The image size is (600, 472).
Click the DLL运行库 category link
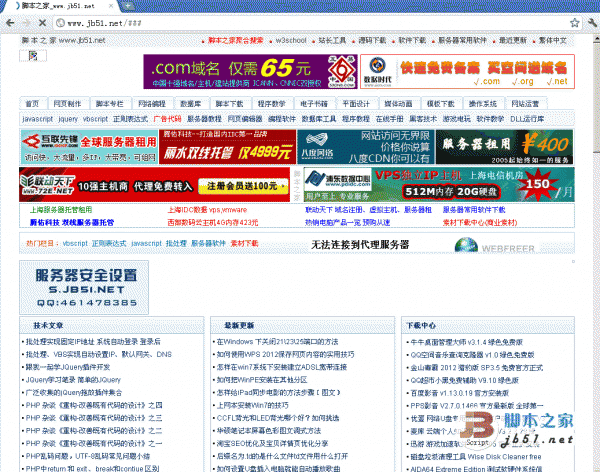[527, 119]
